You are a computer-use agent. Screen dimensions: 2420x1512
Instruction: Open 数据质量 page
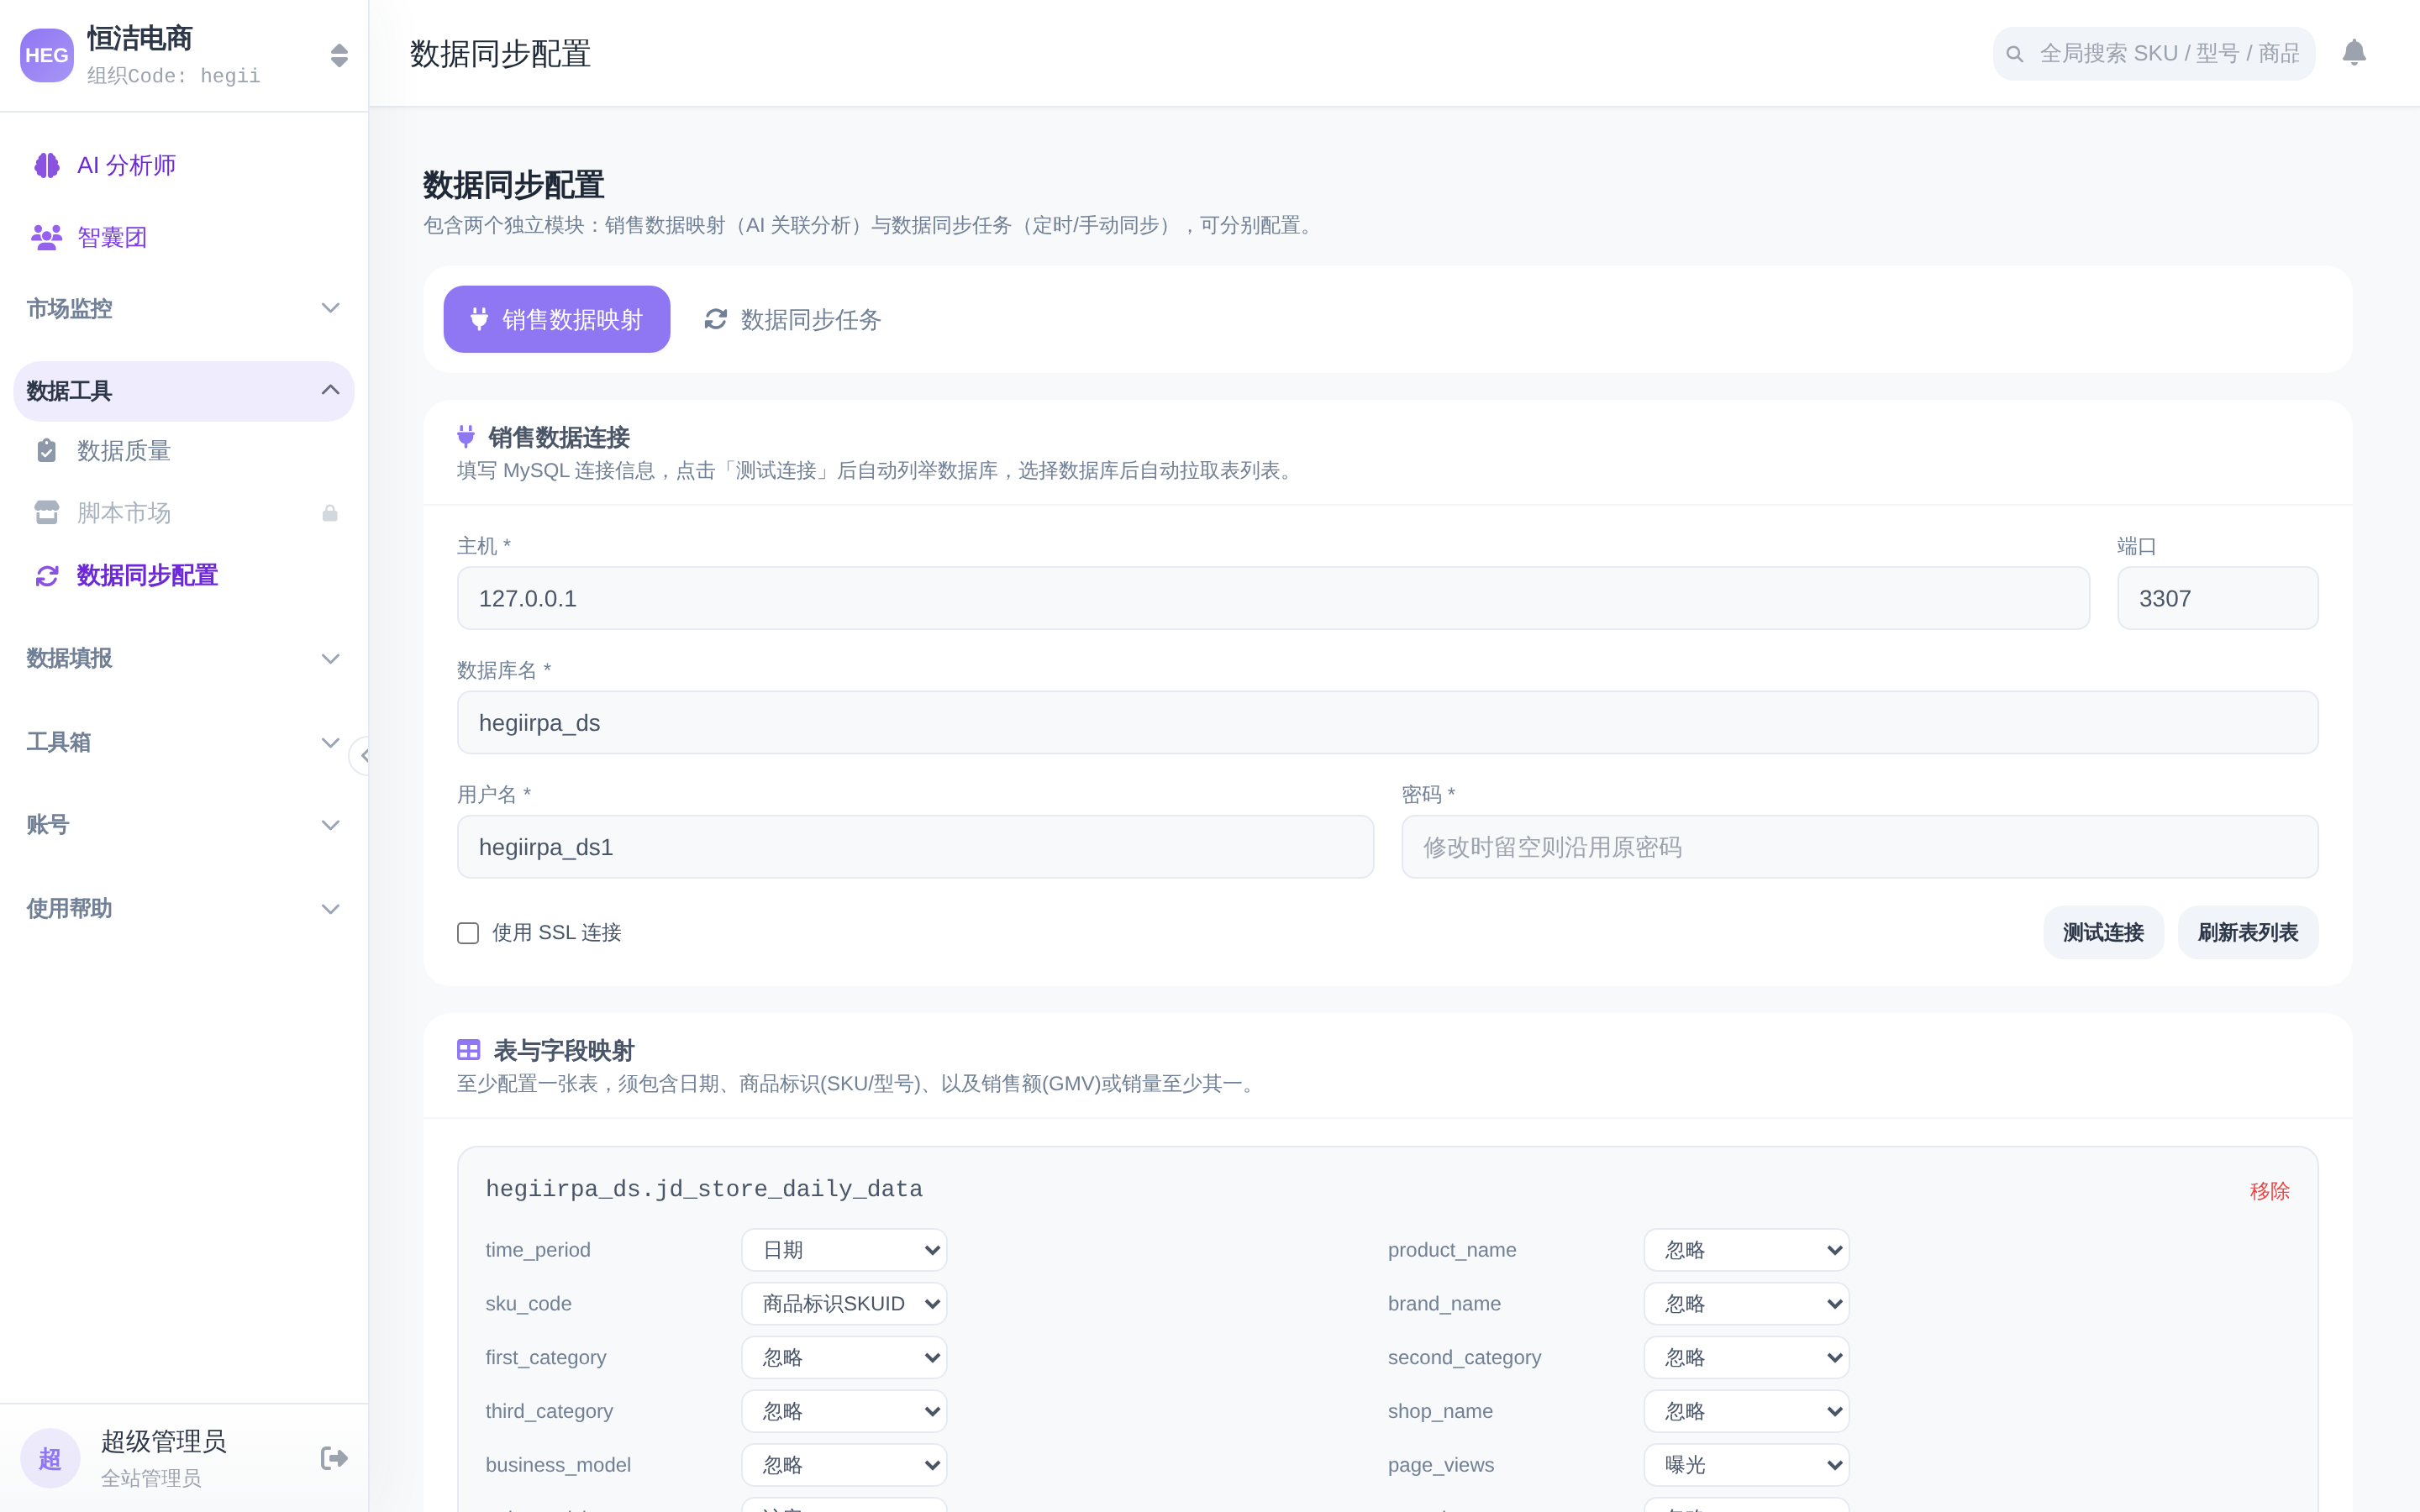pos(184,451)
